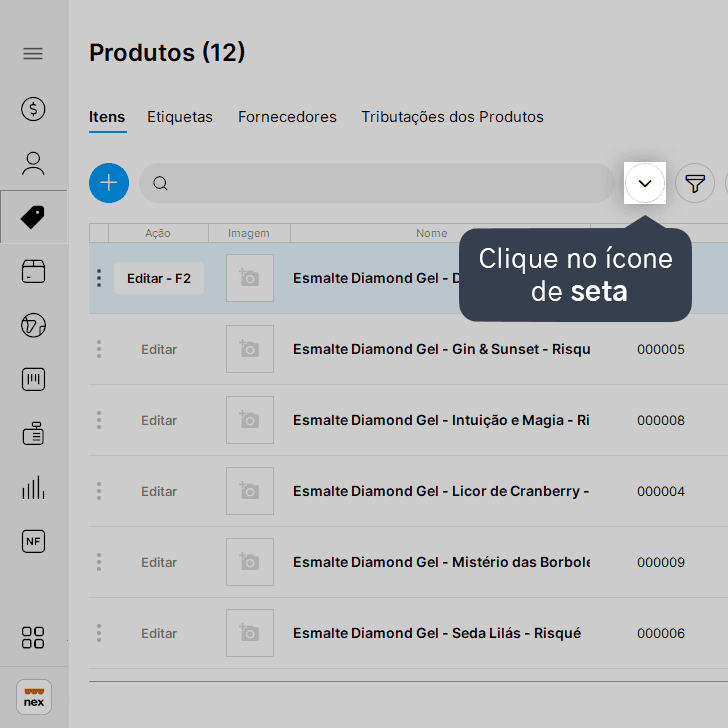
Task: Open the cash register sidebar icon
Action: tap(33, 434)
